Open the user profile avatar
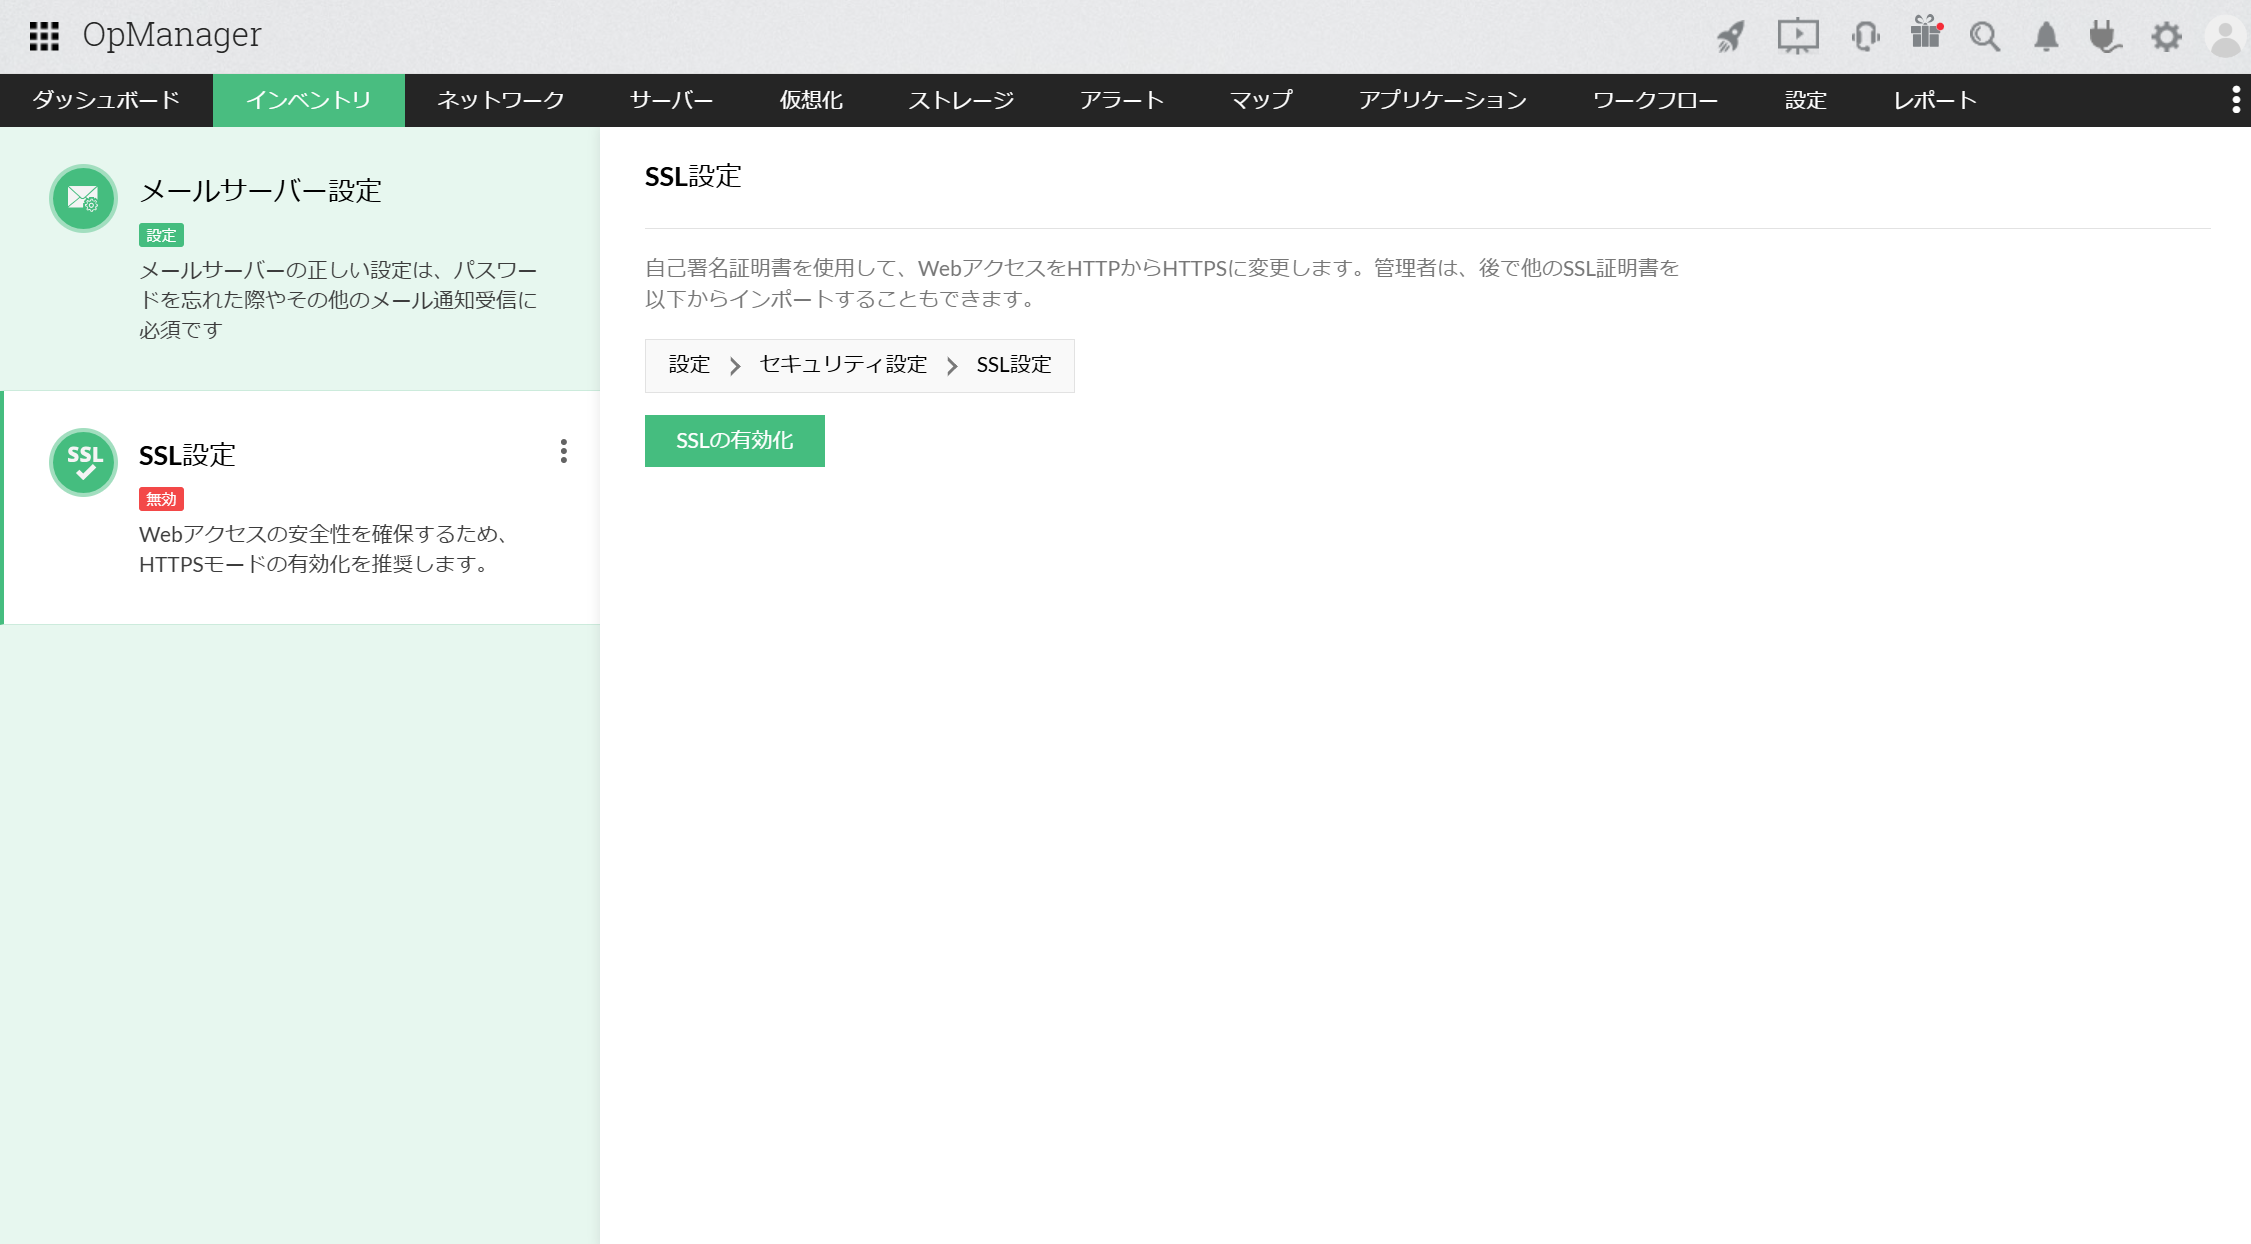 coord(2226,38)
